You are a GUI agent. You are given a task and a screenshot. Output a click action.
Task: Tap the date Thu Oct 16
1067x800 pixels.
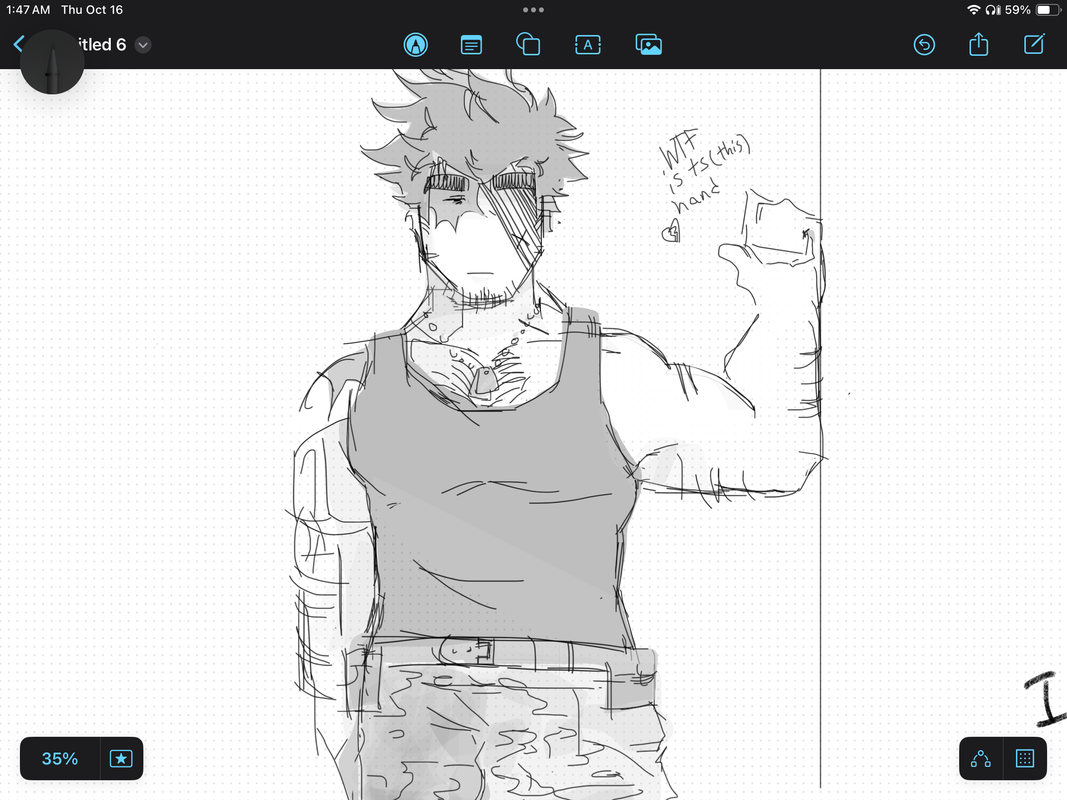point(92,10)
